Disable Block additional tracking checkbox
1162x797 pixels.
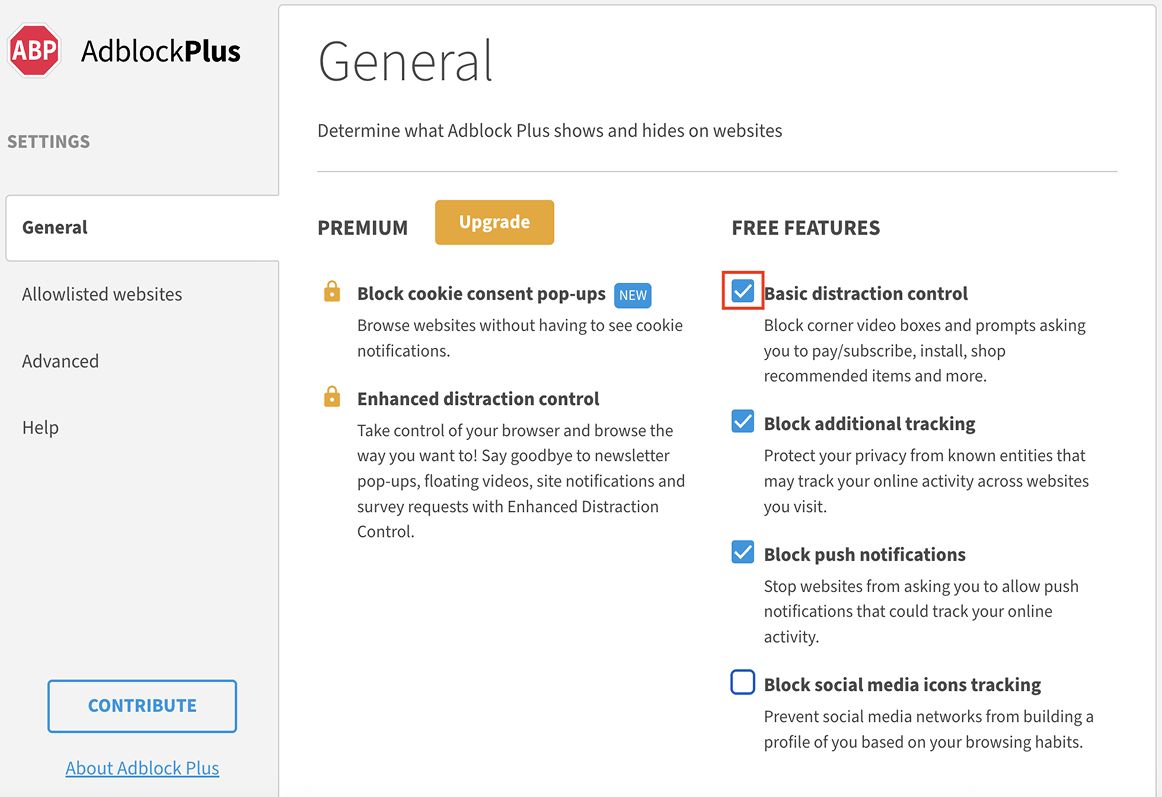743,421
